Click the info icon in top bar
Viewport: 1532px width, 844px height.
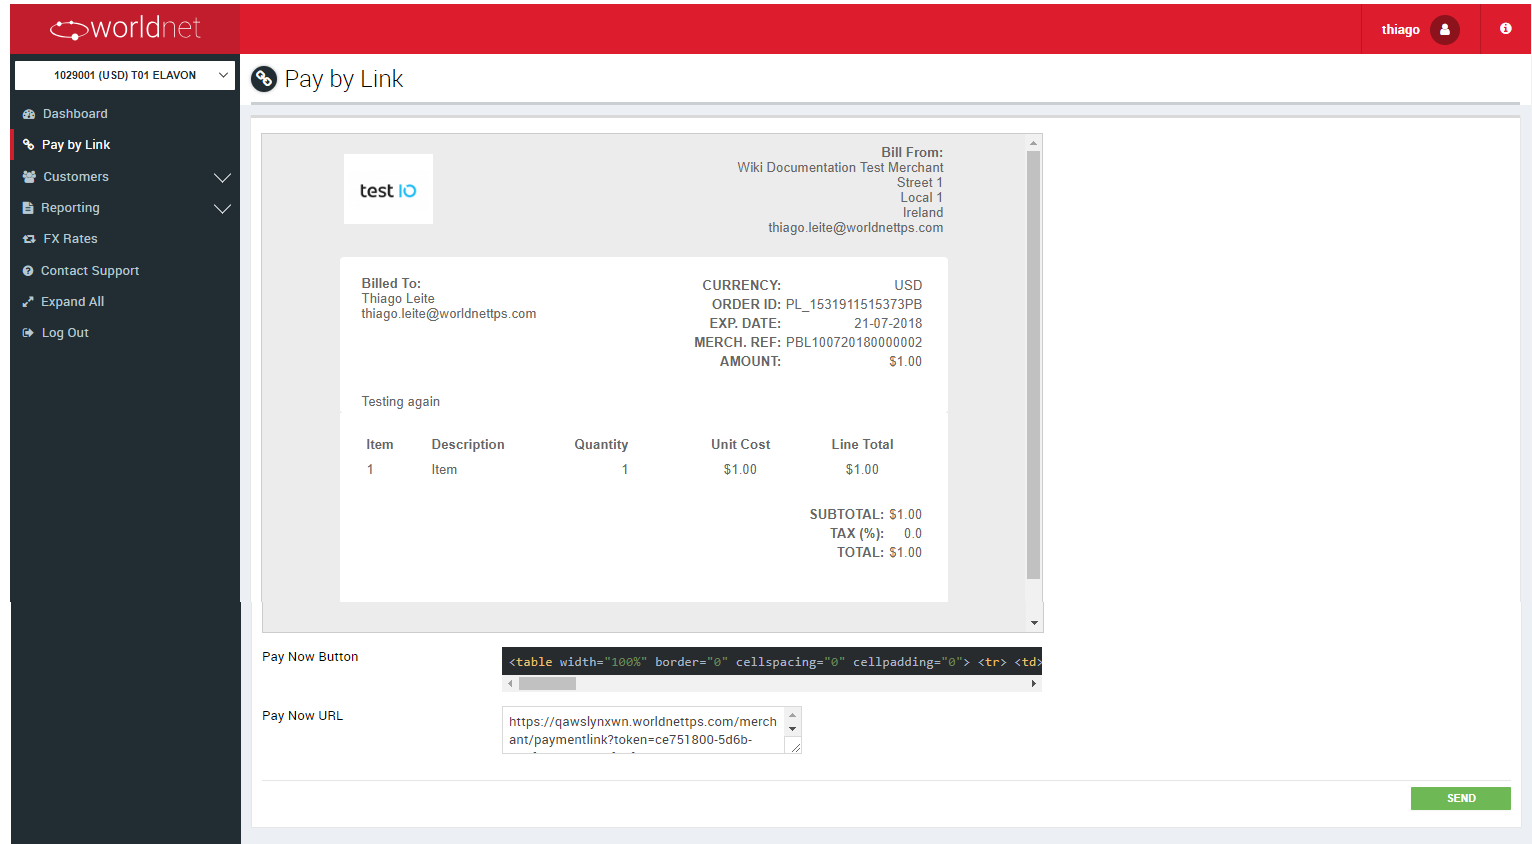(1505, 29)
